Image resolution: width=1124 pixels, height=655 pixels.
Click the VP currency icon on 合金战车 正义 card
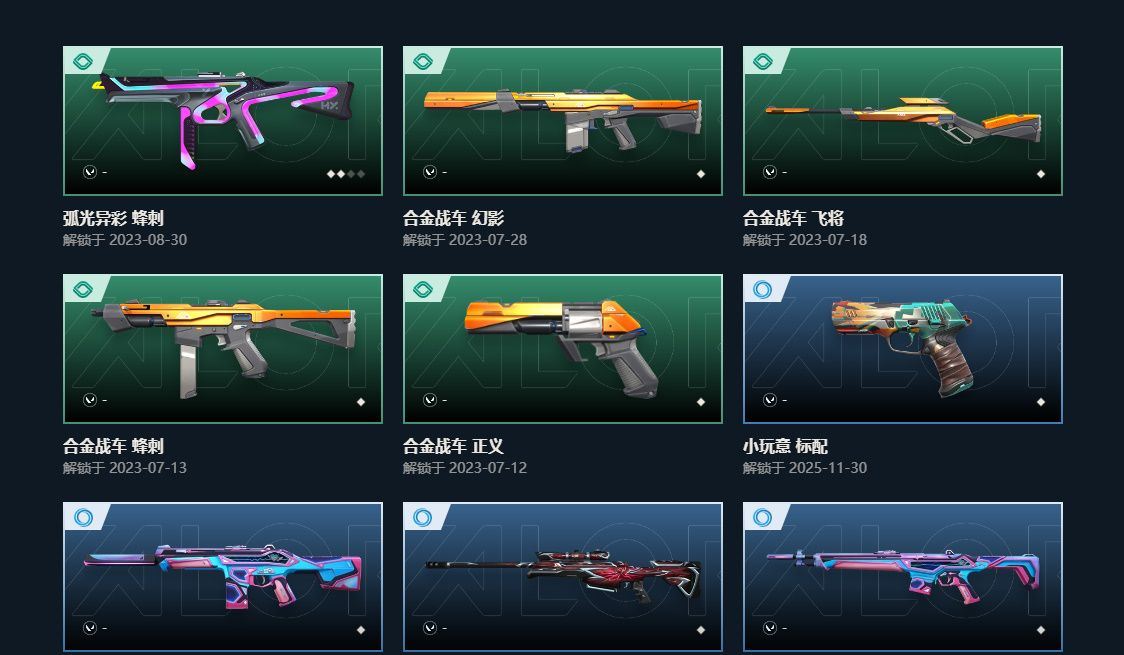tap(429, 400)
